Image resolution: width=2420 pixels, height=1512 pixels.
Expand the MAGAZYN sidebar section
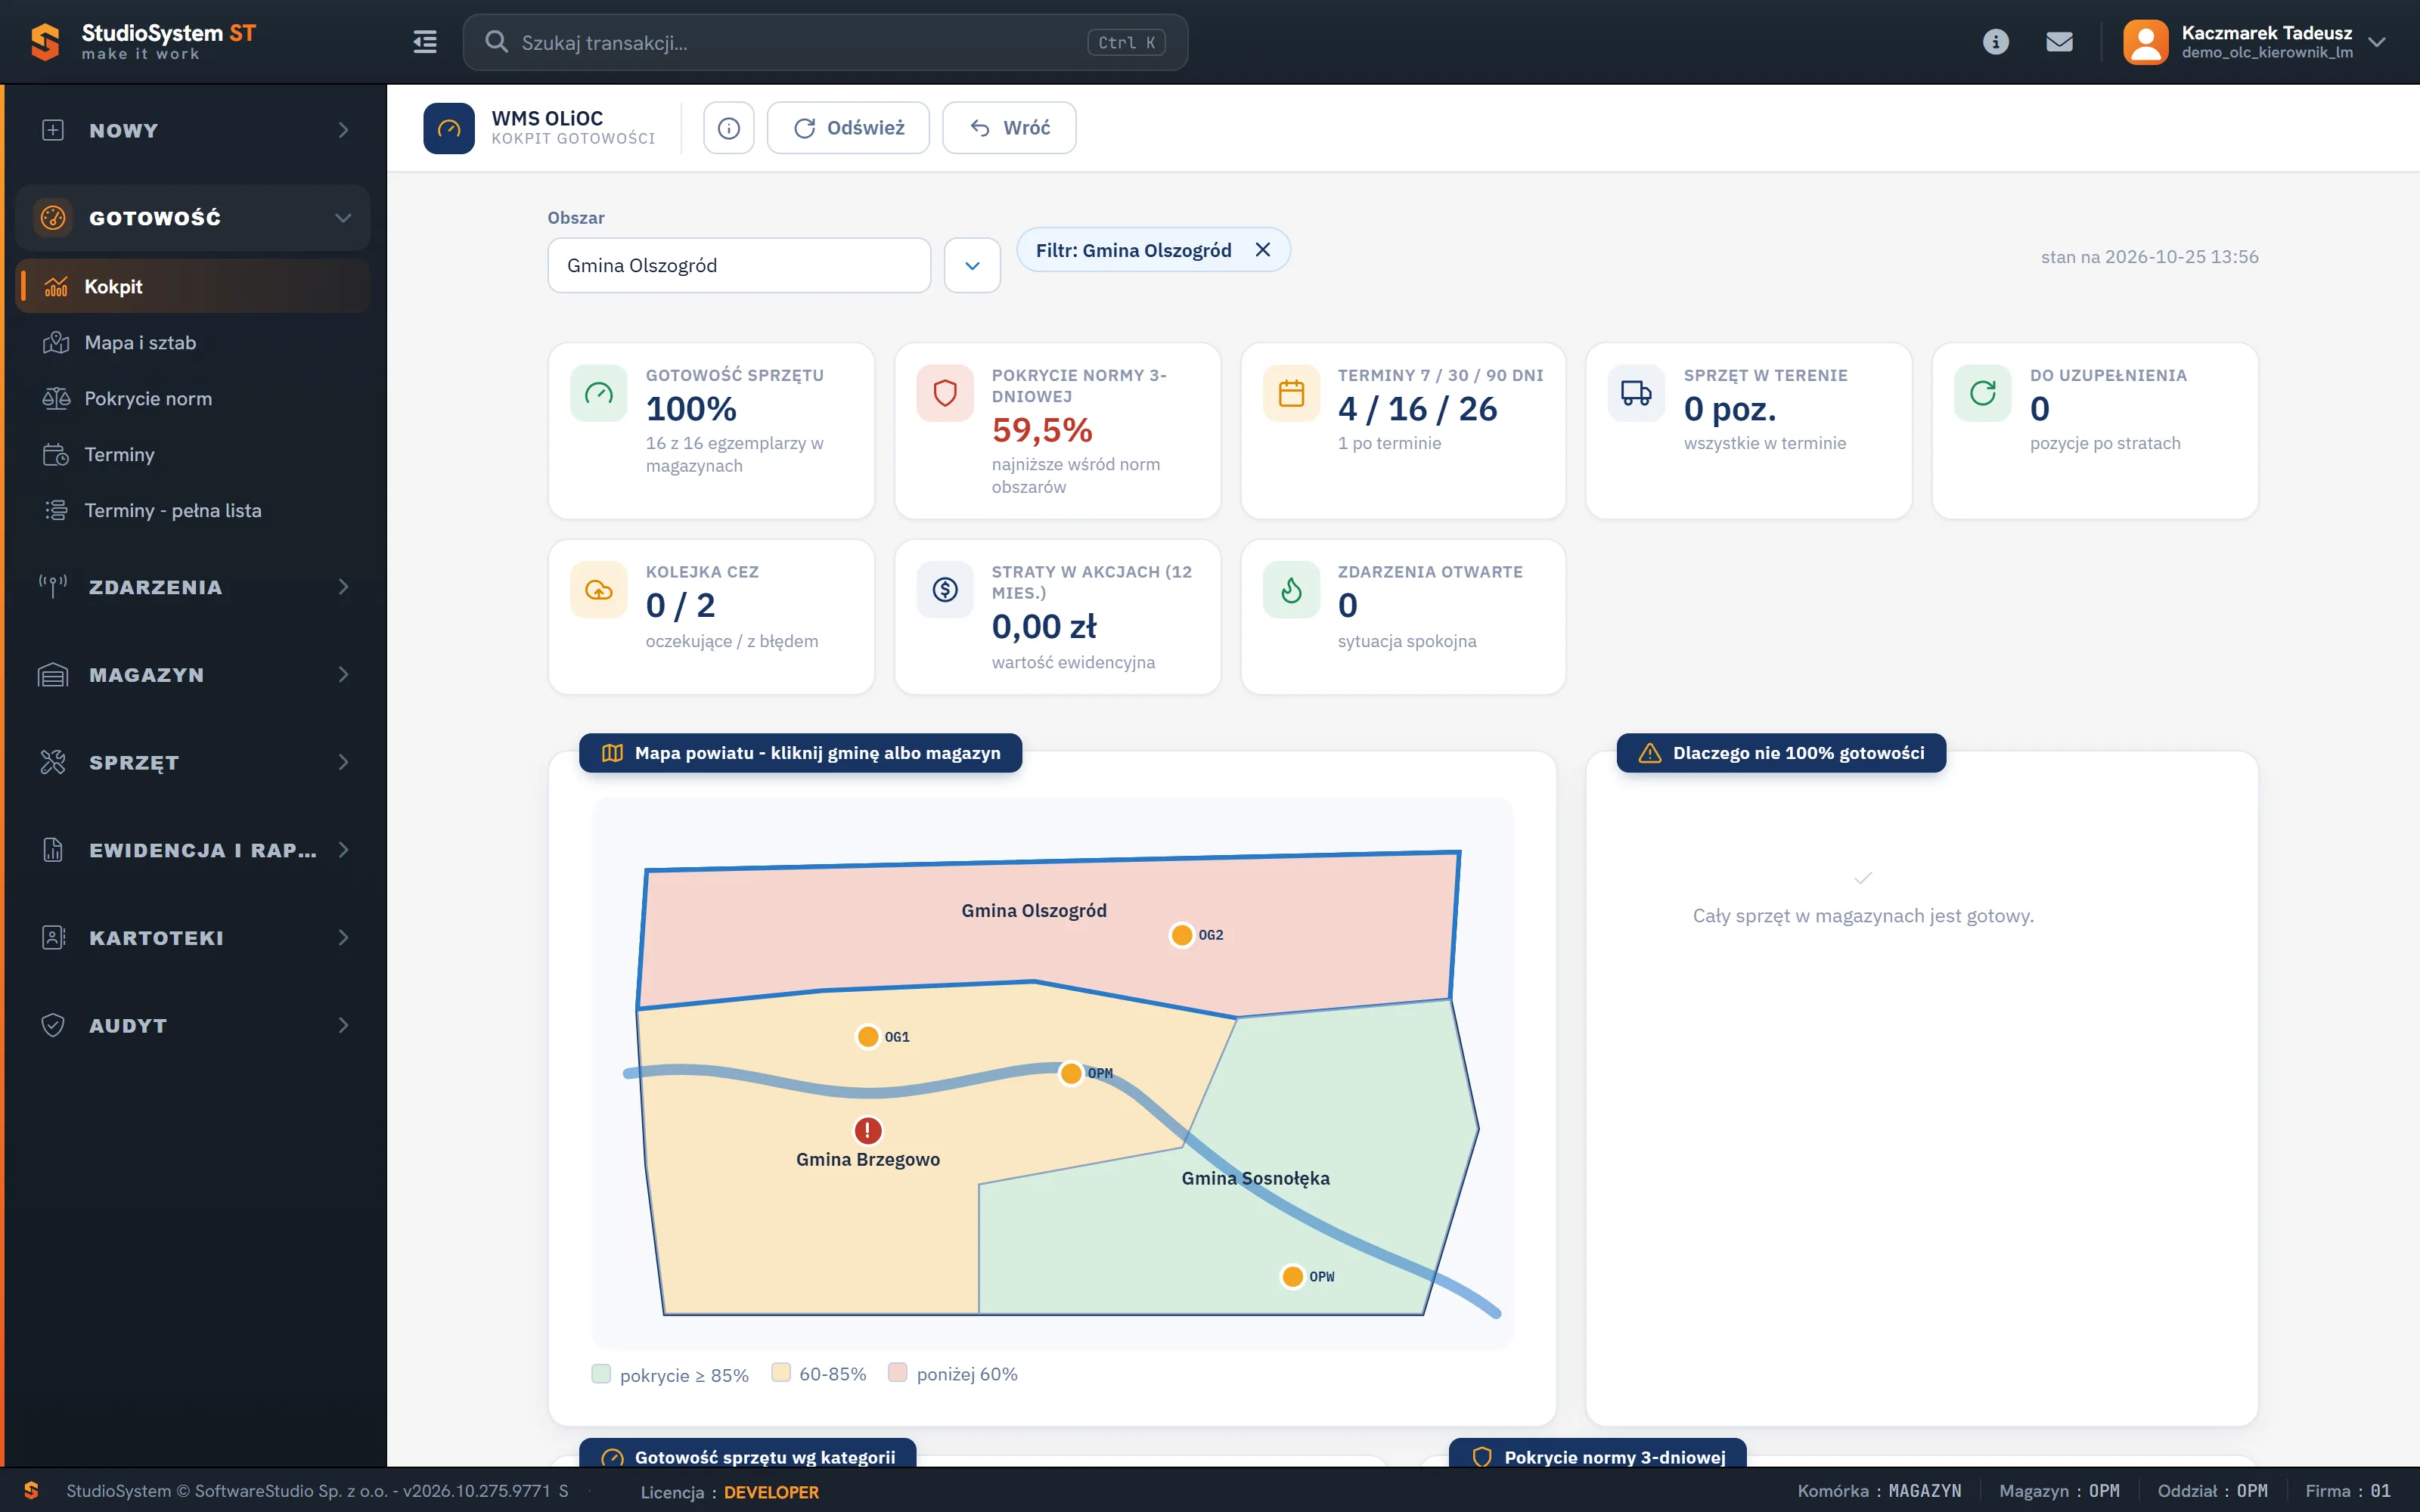pyautogui.click(x=193, y=675)
